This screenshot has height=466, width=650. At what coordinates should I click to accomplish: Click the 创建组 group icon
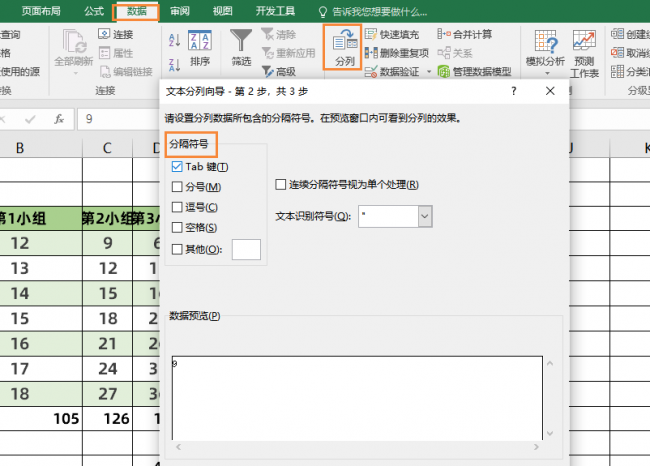pyautogui.click(x=617, y=34)
